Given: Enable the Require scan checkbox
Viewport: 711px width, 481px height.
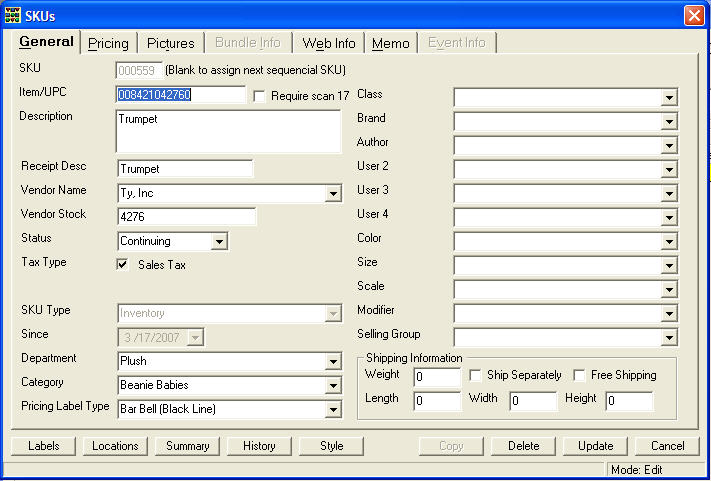Looking at the screenshot, I should coord(260,96).
